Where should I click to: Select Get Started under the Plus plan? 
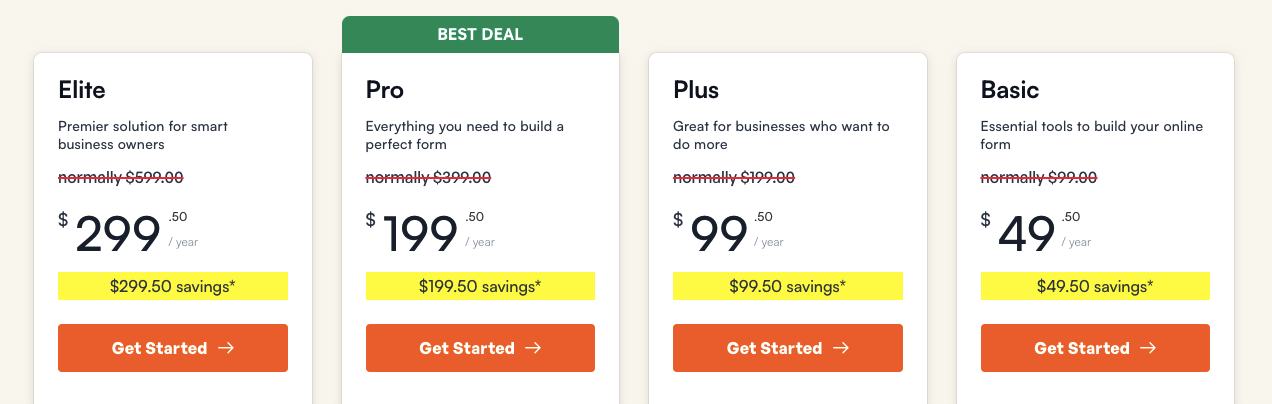pyautogui.click(x=788, y=348)
